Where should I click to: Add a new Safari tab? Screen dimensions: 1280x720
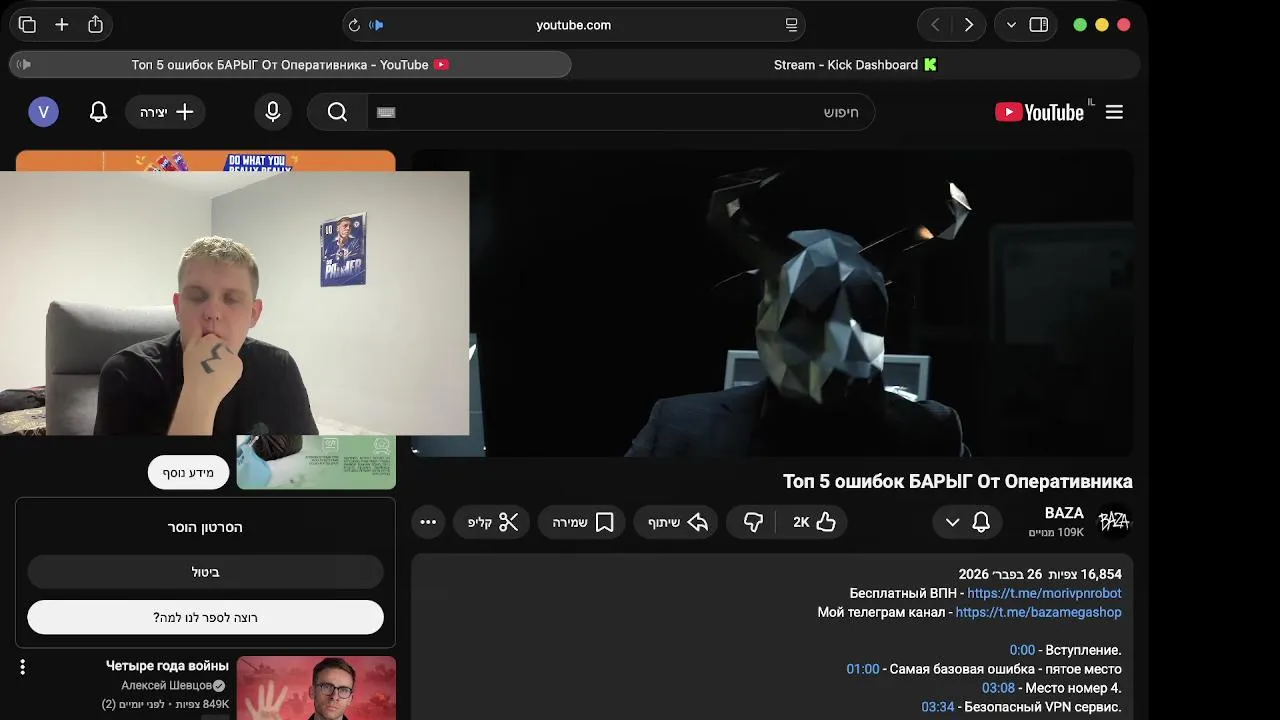[x=62, y=25]
